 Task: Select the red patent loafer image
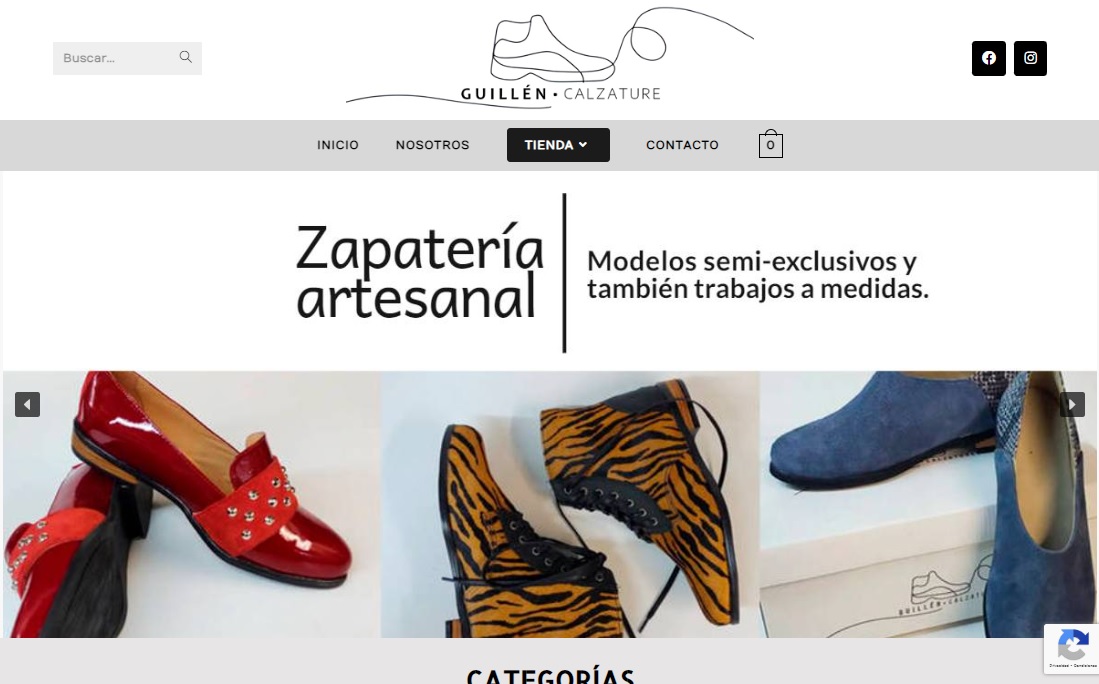coord(191,504)
